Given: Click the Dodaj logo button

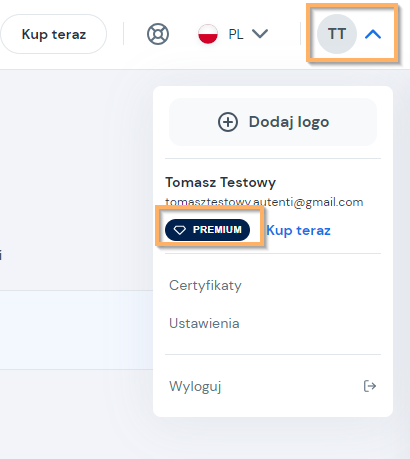Looking at the screenshot, I should (x=273, y=122).
